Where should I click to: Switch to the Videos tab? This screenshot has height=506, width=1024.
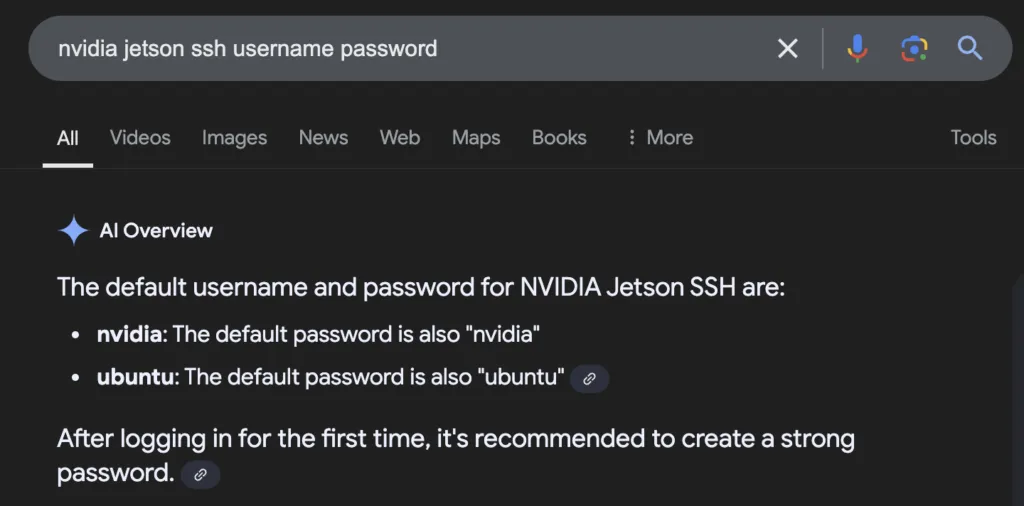tap(140, 138)
